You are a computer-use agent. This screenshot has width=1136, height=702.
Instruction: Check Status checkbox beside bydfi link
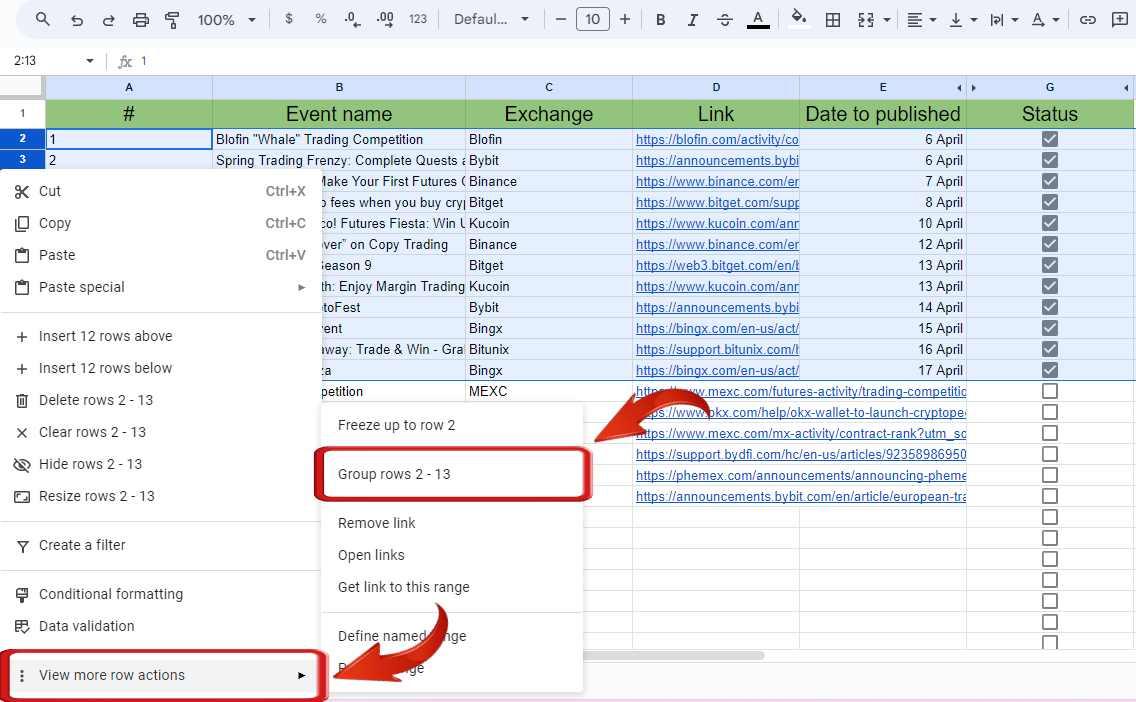pyautogui.click(x=1050, y=454)
